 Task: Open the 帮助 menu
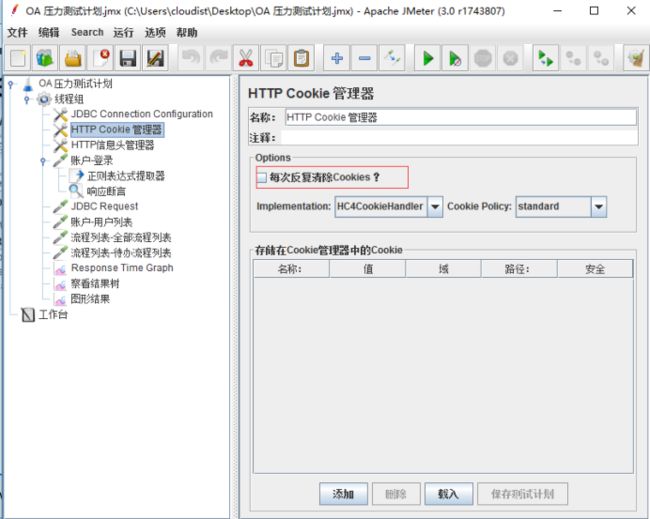point(187,32)
